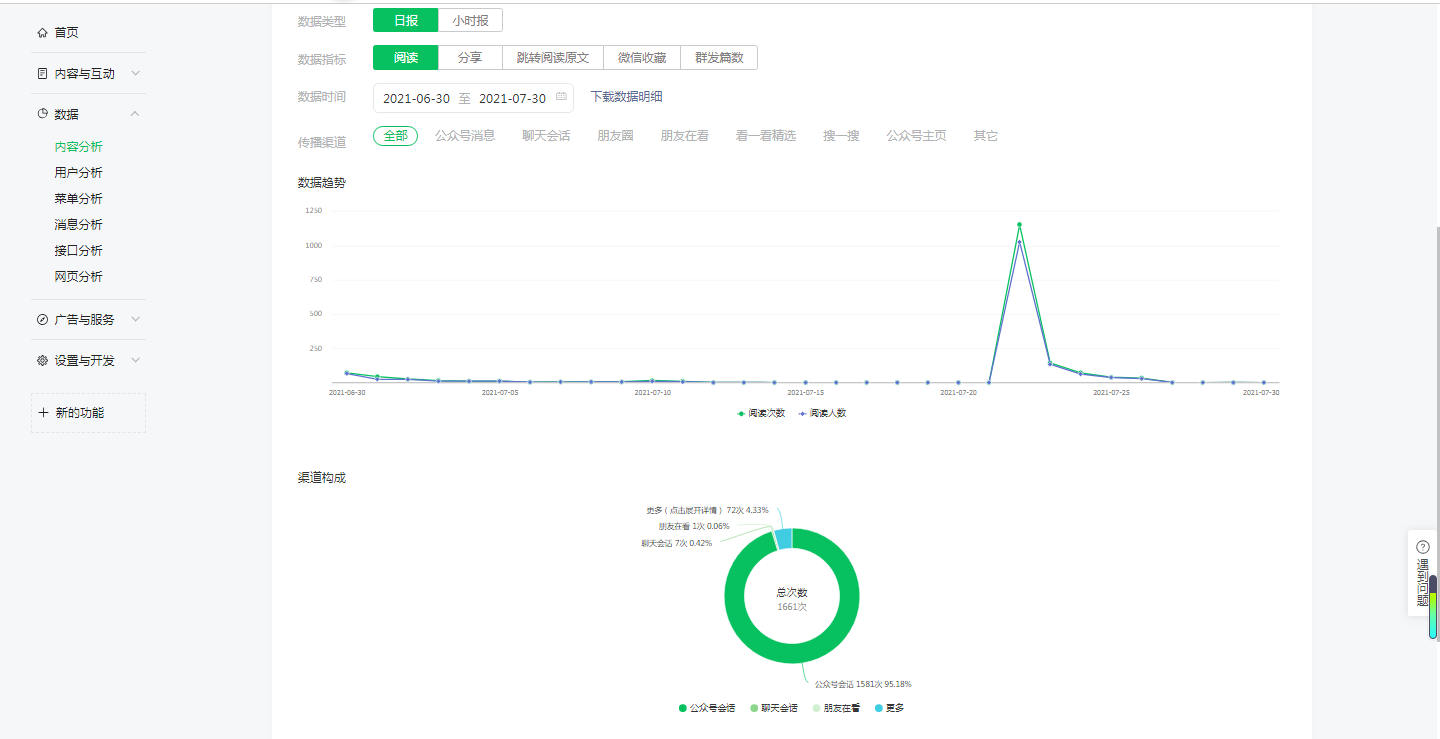Click the 设置与开发 gear icon
This screenshot has height=739, width=1440.
coord(42,361)
